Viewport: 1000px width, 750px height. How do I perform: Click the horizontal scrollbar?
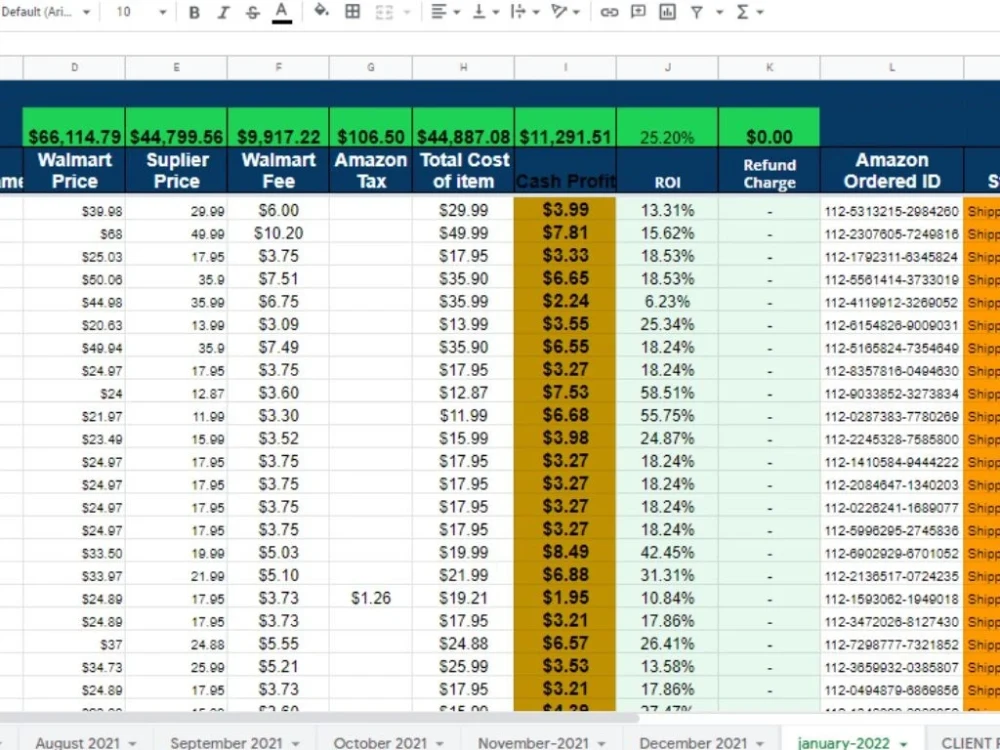tap(319, 718)
